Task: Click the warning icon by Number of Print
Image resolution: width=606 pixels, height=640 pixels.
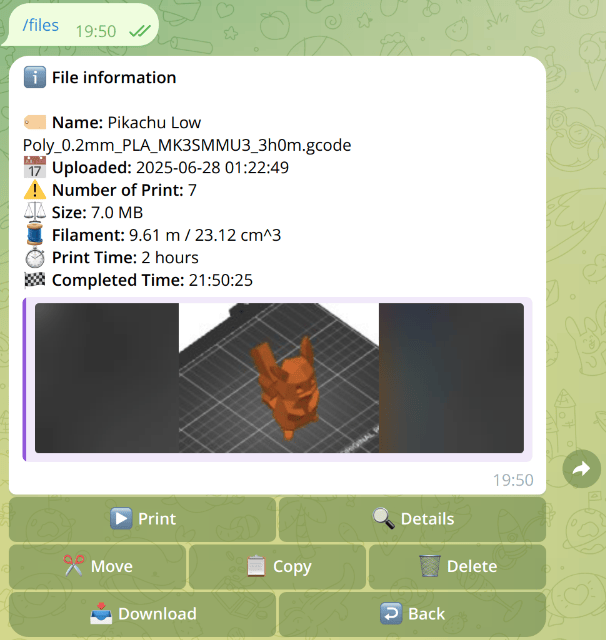Action: pos(35,190)
